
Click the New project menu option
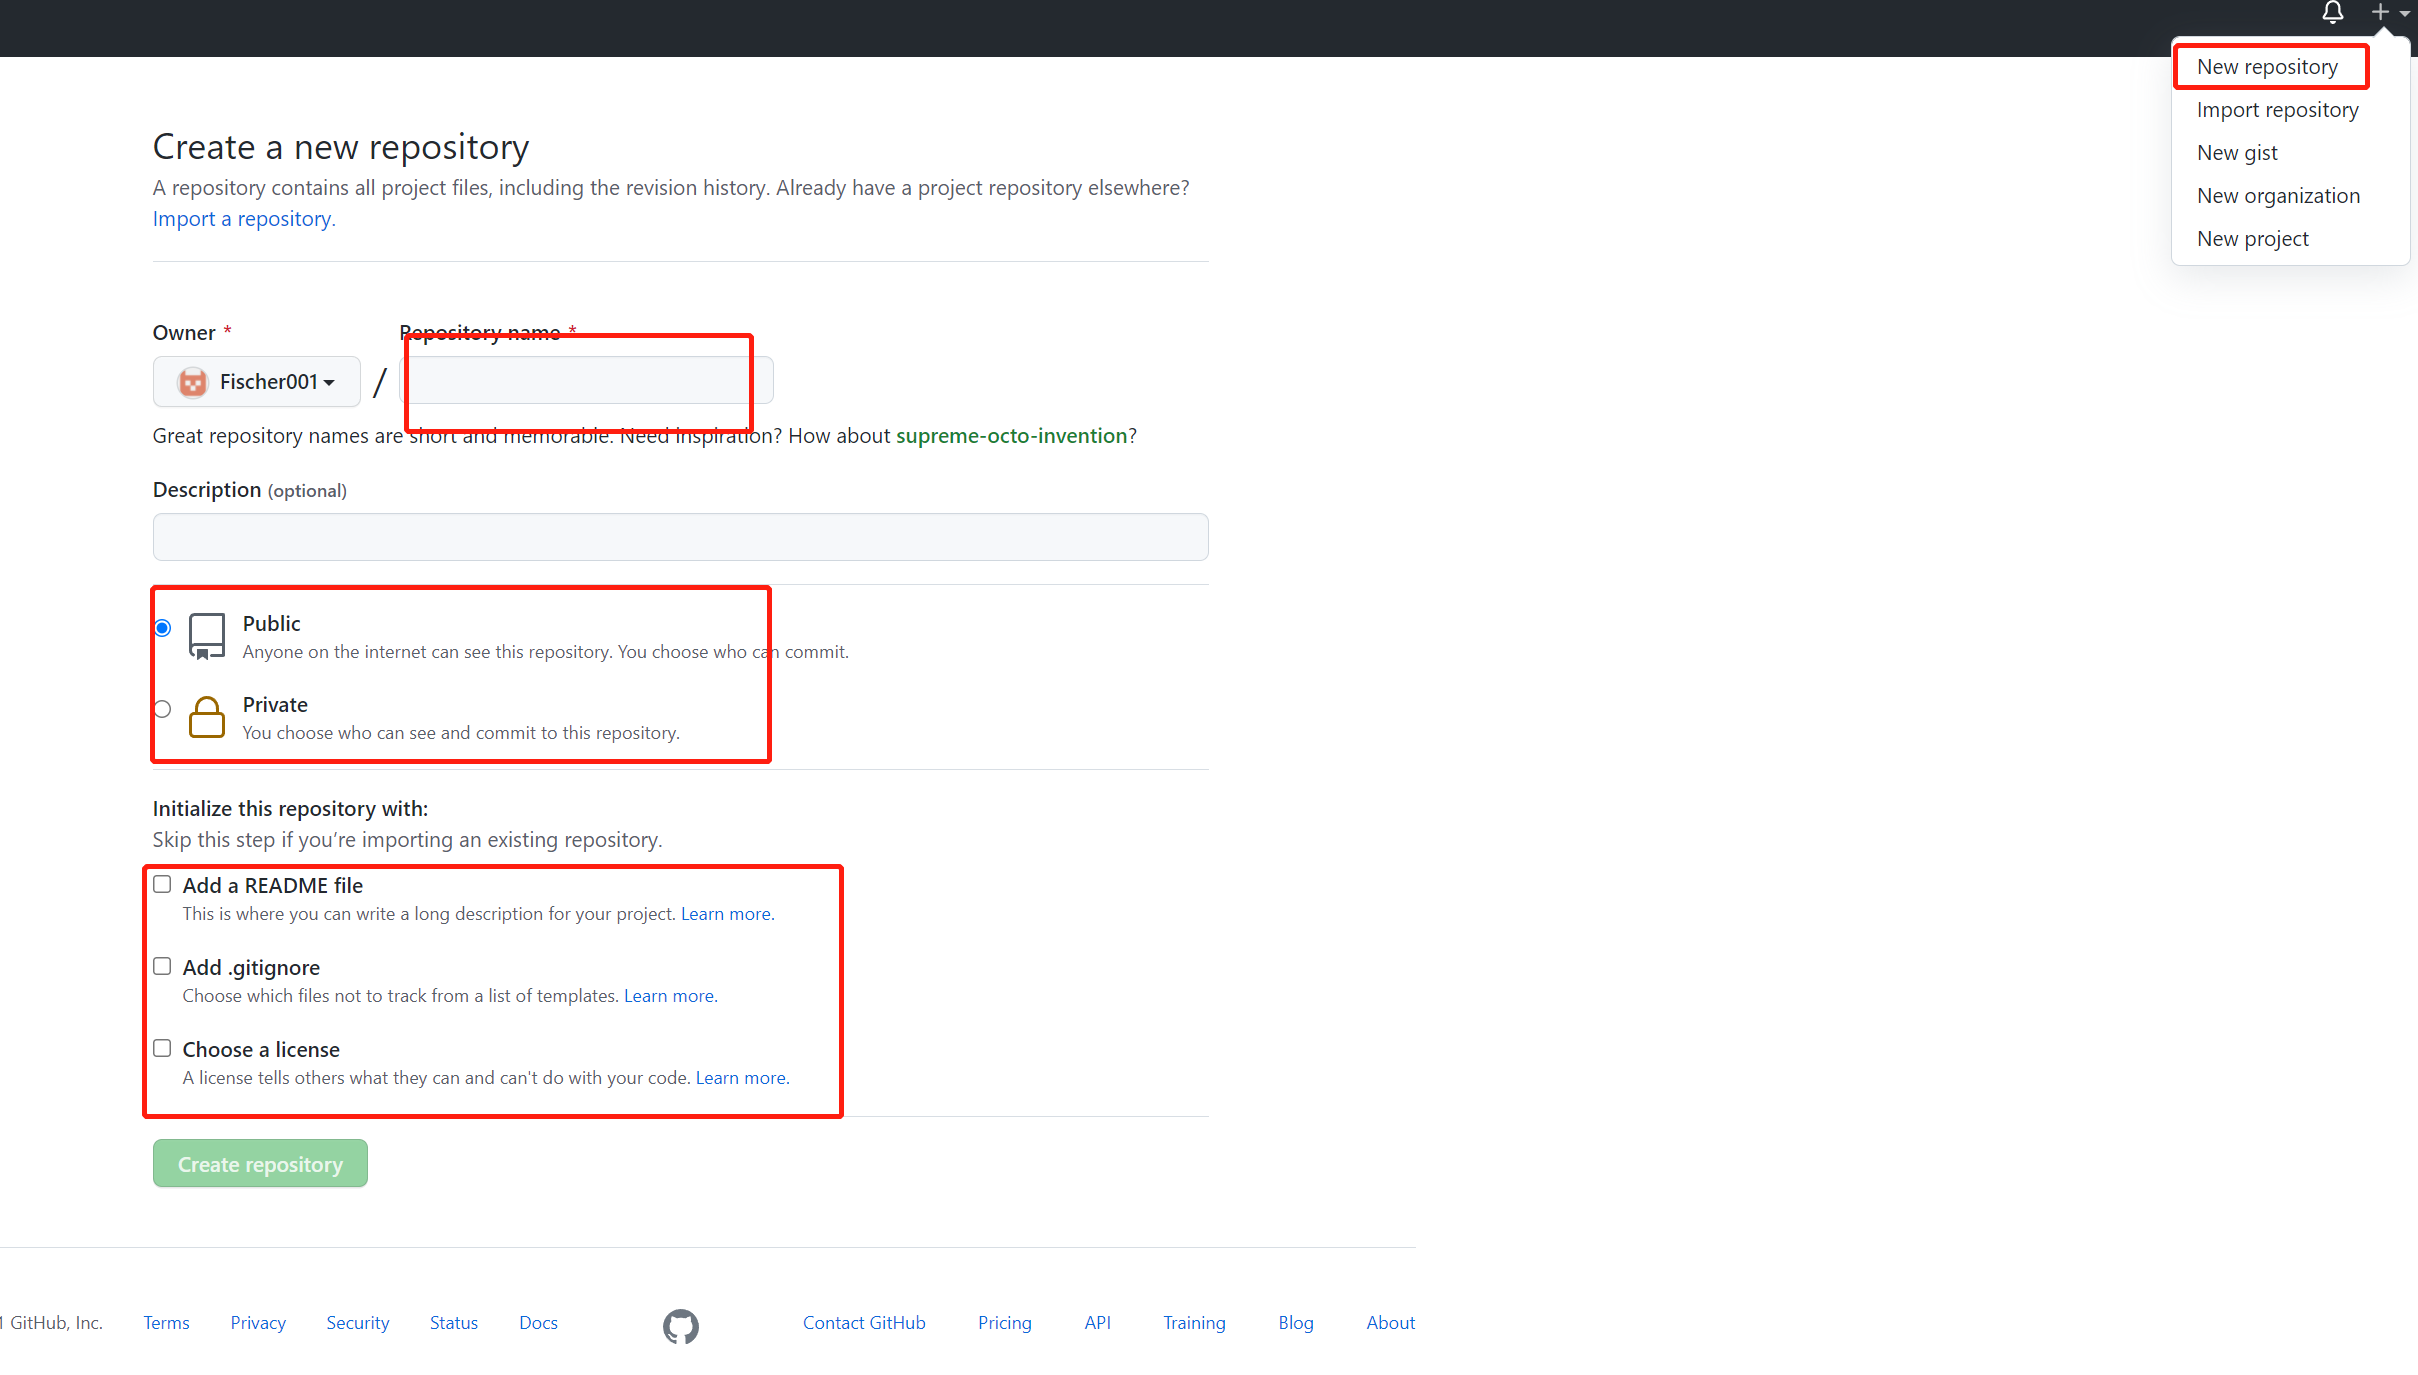click(x=2254, y=237)
